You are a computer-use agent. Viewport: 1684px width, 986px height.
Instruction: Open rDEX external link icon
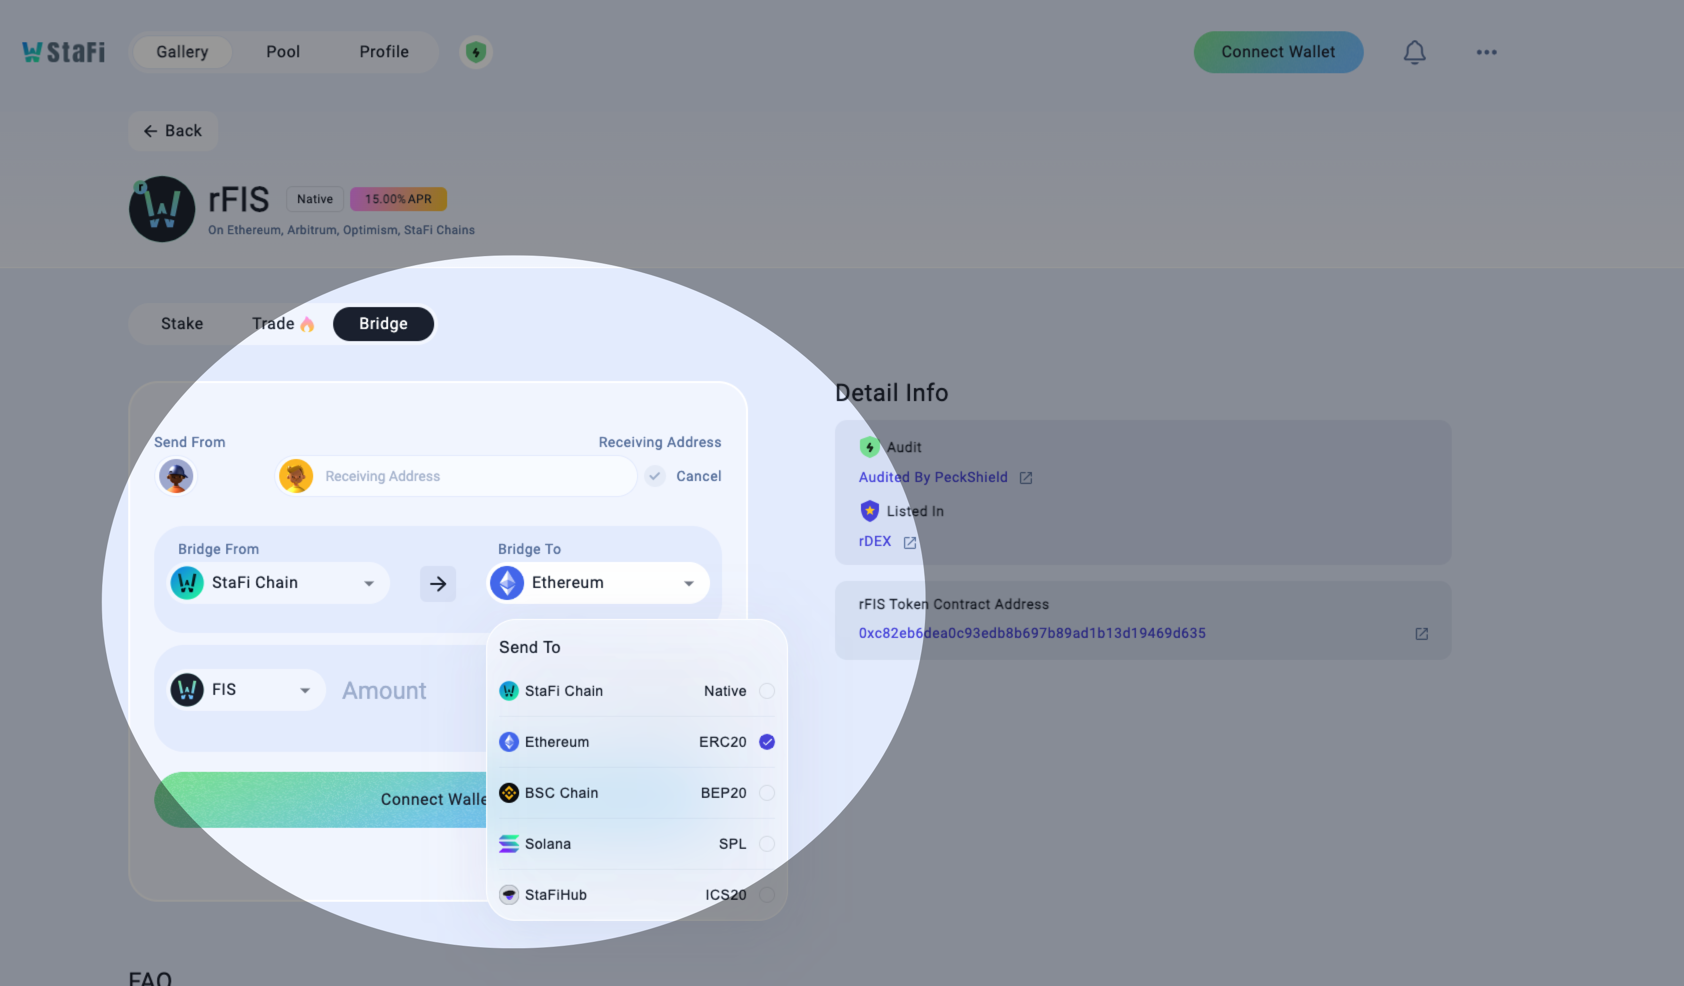(x=910, y=542)
